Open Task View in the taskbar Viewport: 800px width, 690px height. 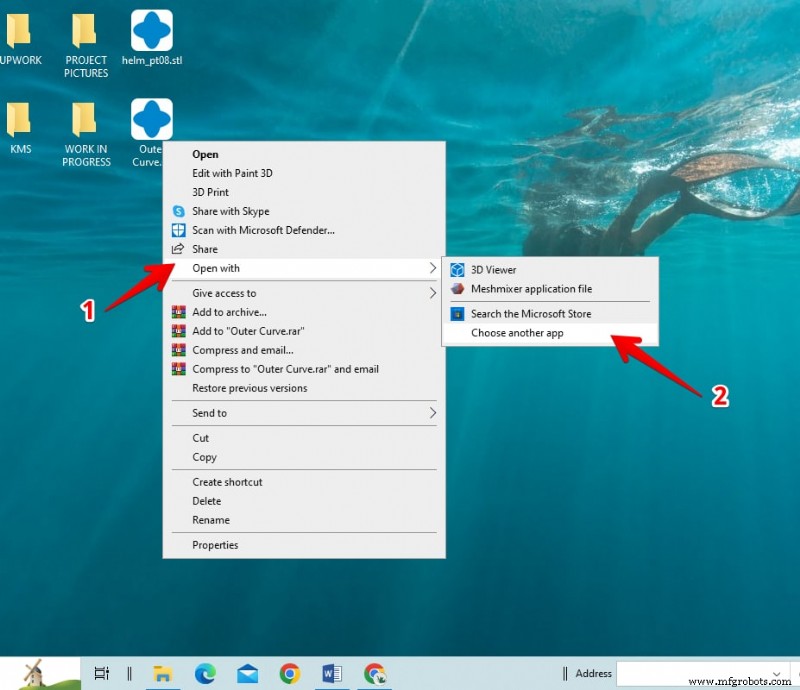tap(102, 674)
